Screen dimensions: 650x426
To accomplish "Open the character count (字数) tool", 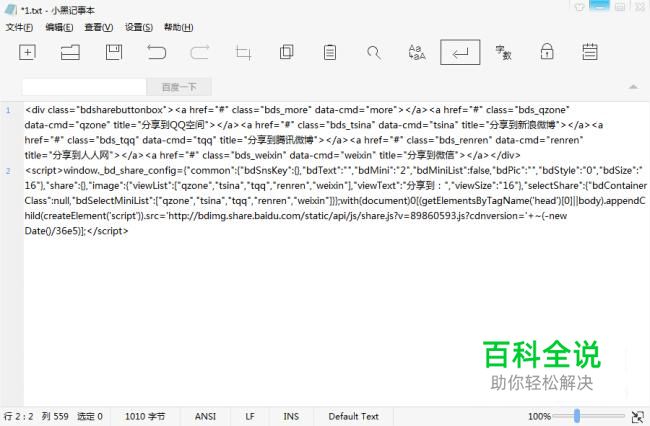I will pos(503,53).
